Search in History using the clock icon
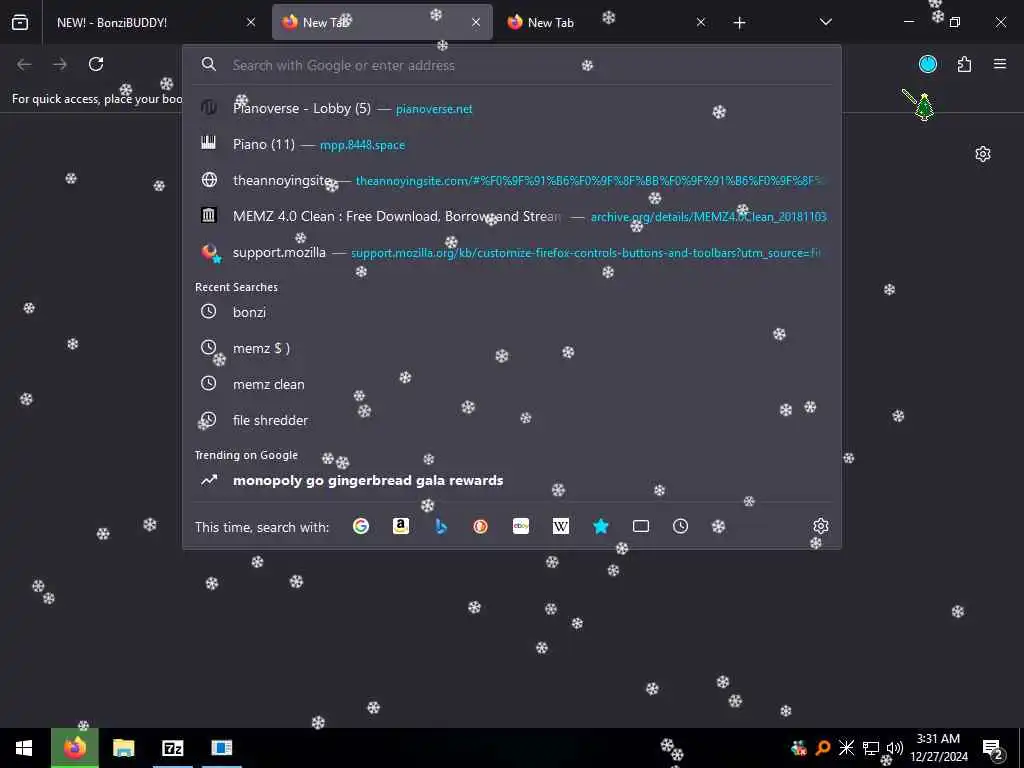The image size is (1024, 768). (x=680, y=526)
